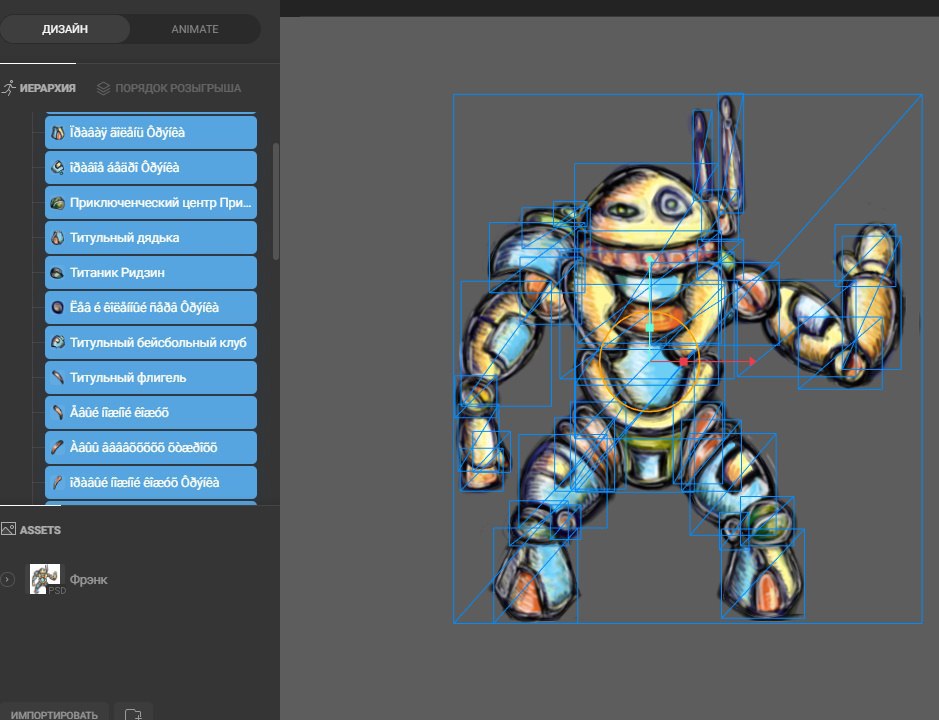Image resolution: width=939 pixels, height=720 pixels.
Task: Click the part icon of Титаник Ридзин row
Action: tap(57, 273)
